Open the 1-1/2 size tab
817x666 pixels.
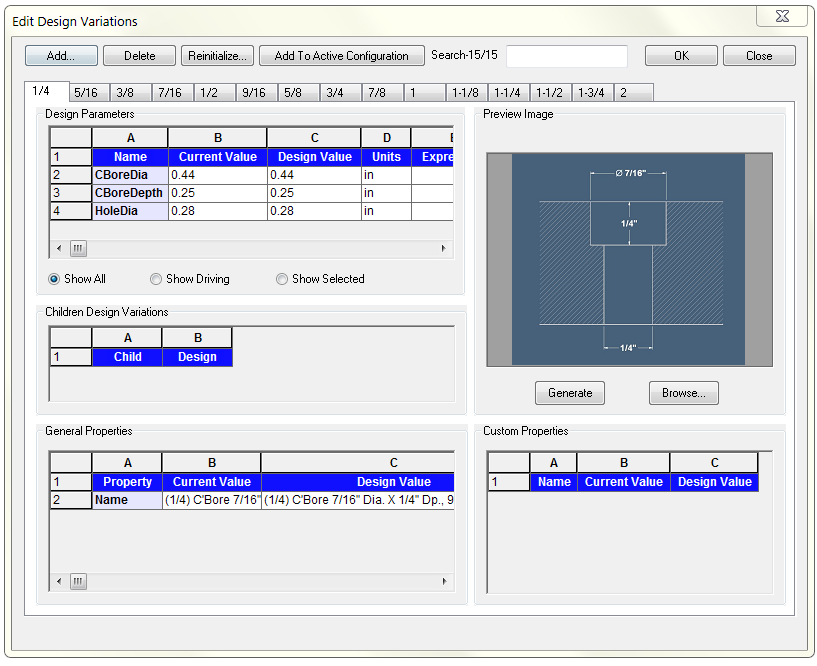549,93
